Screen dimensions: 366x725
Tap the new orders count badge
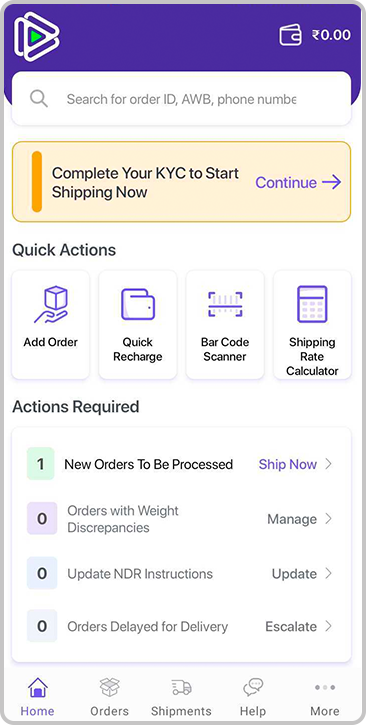pyautogui.click(x=41, y=464)
